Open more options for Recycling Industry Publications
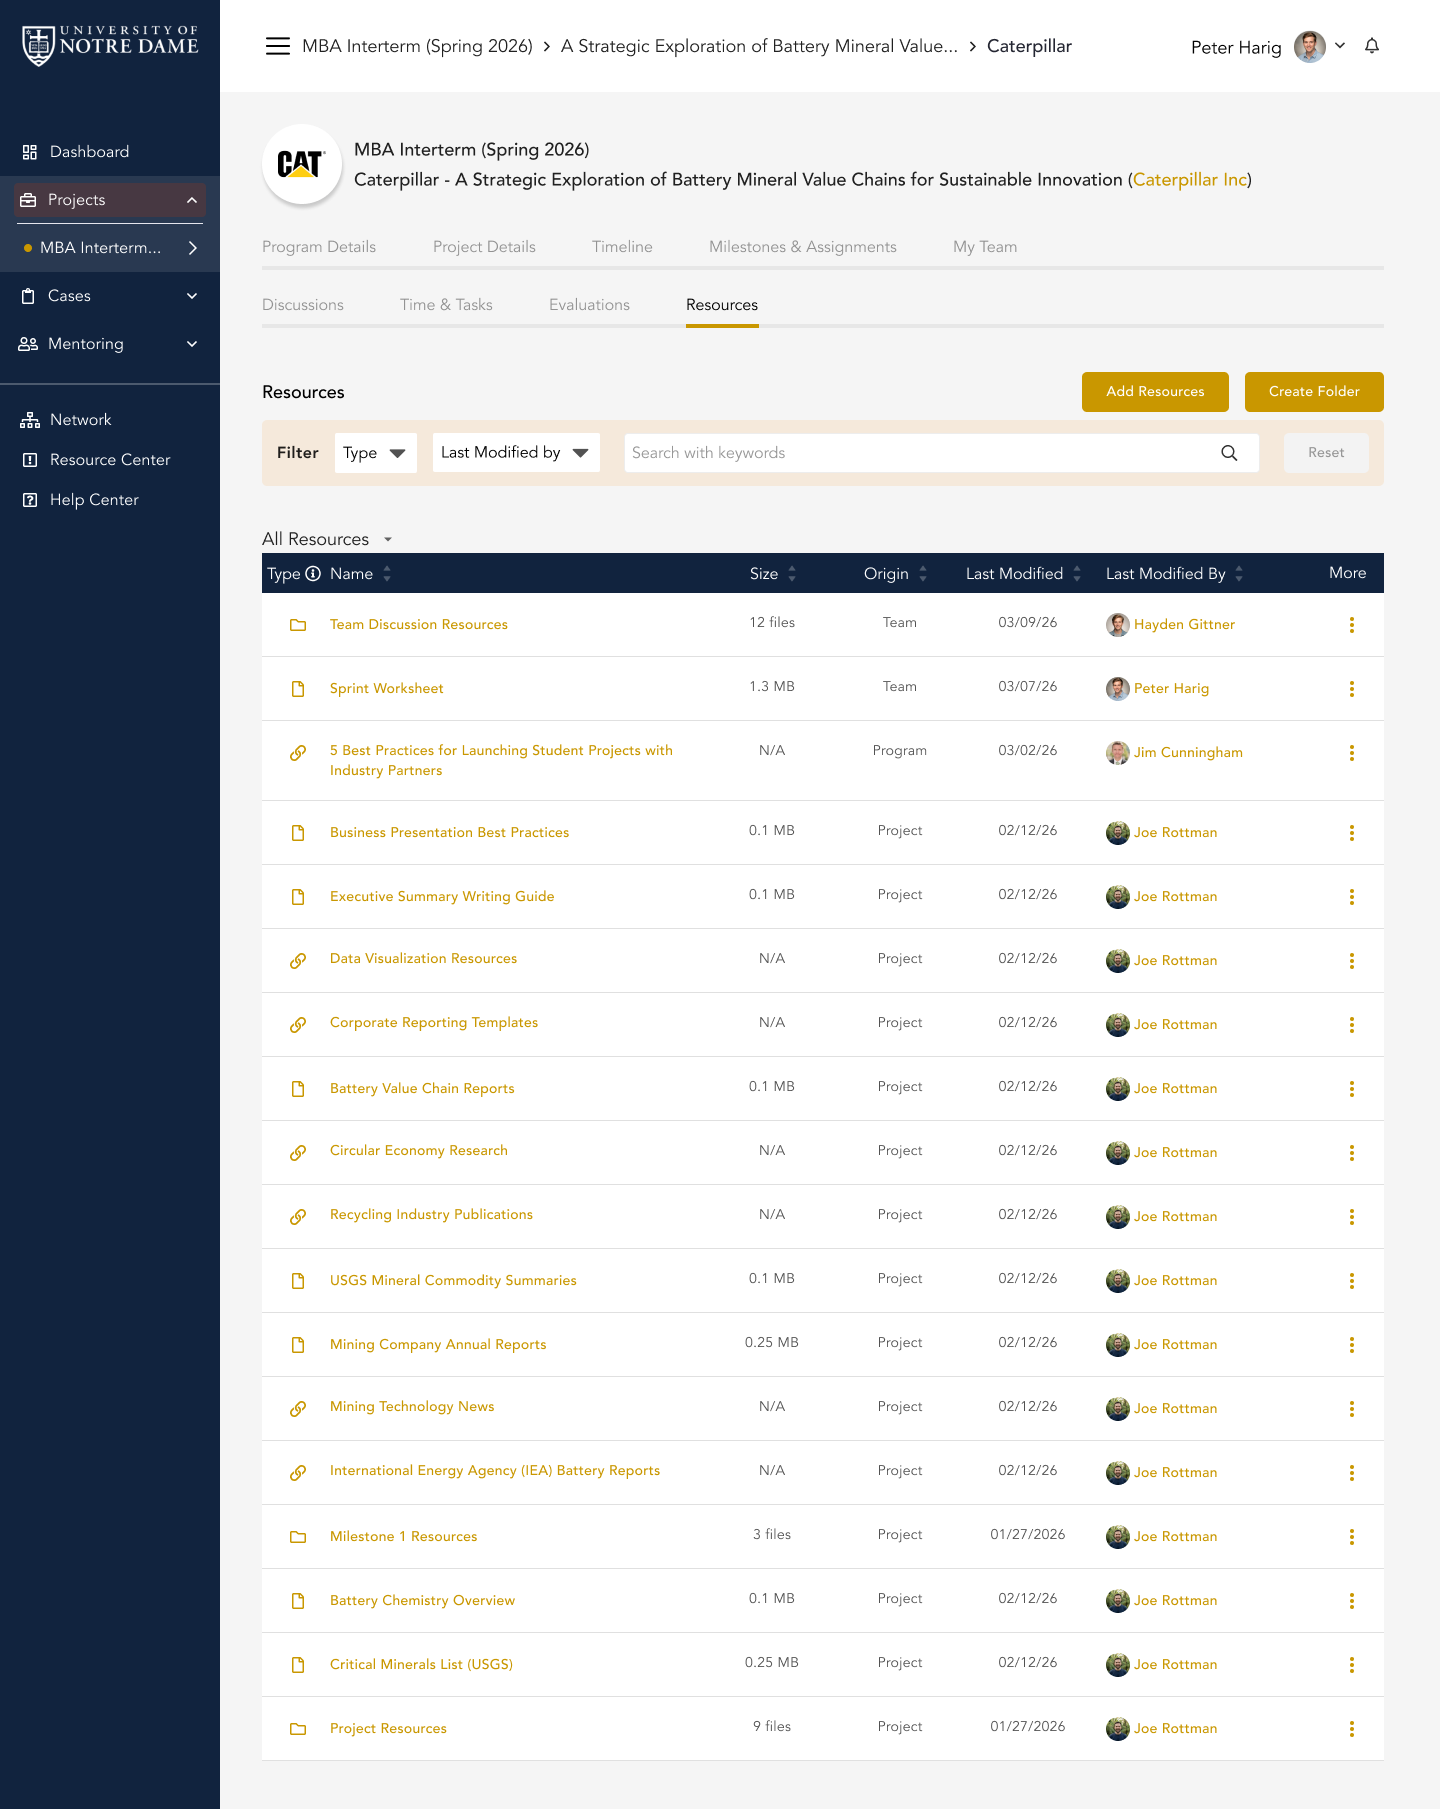 1352,1217
